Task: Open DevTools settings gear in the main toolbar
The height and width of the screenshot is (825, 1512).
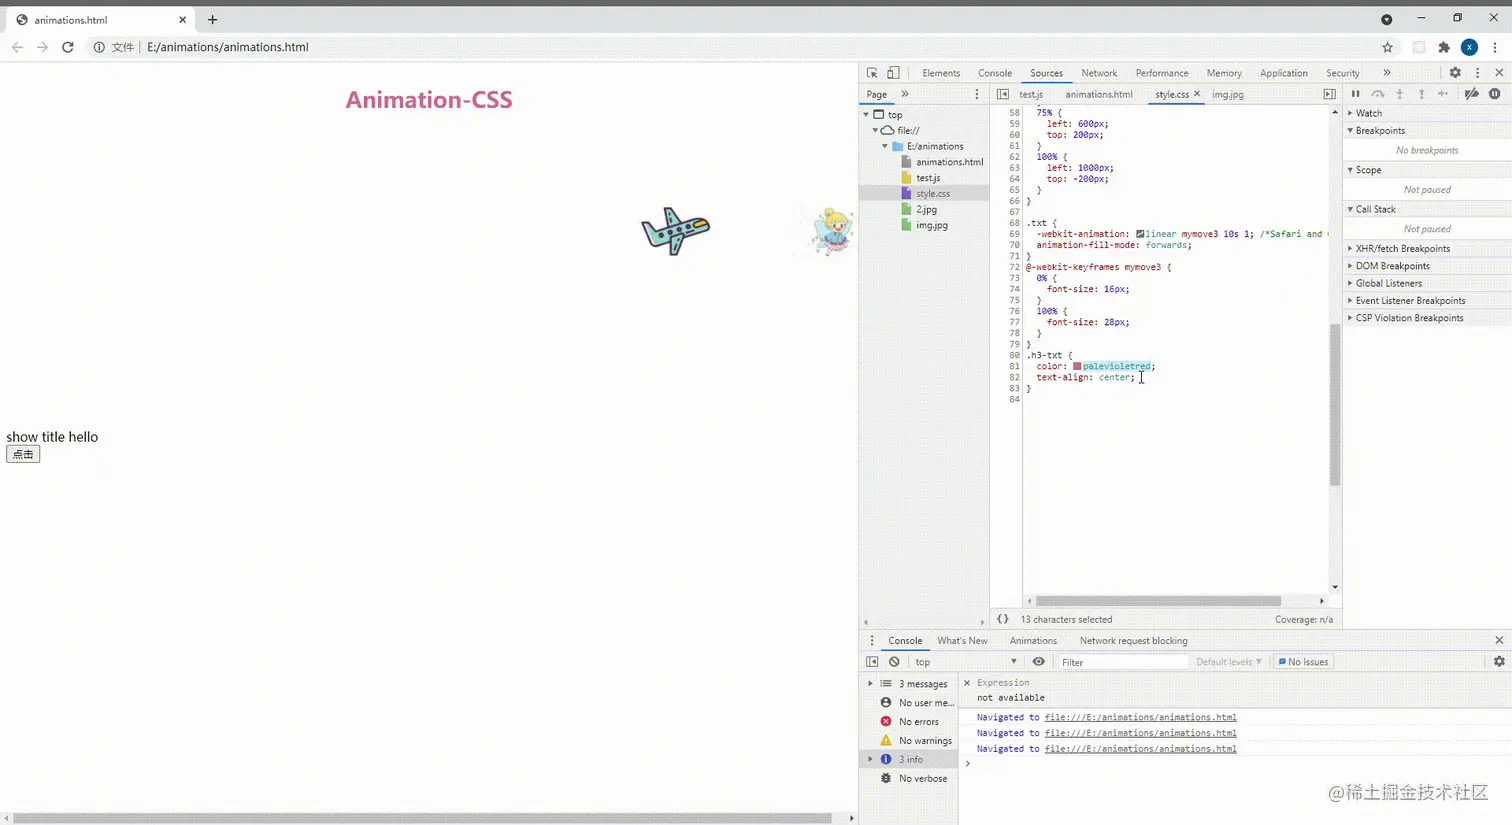Action: pos(1455,73)
